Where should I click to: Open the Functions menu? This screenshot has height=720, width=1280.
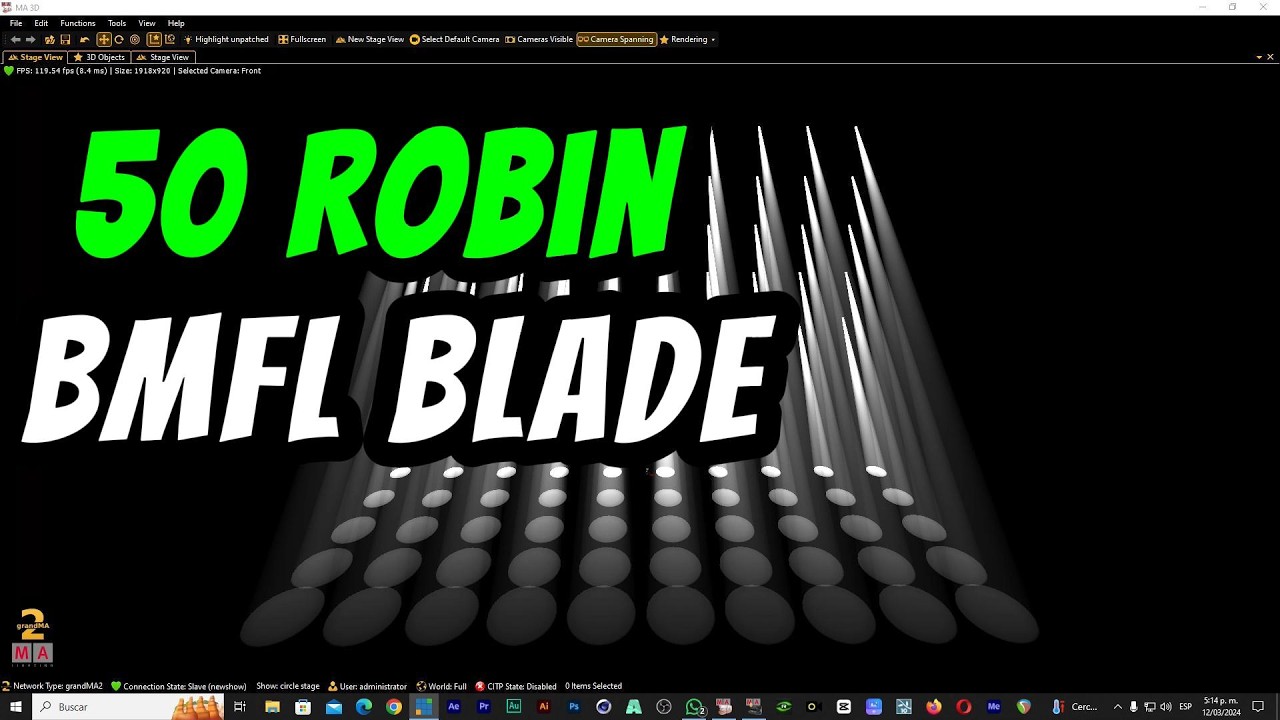point(78,23)
